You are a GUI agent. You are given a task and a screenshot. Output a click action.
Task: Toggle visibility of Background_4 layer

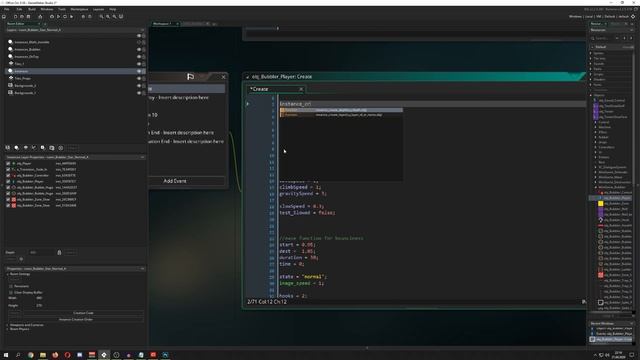tap(139, 86)
